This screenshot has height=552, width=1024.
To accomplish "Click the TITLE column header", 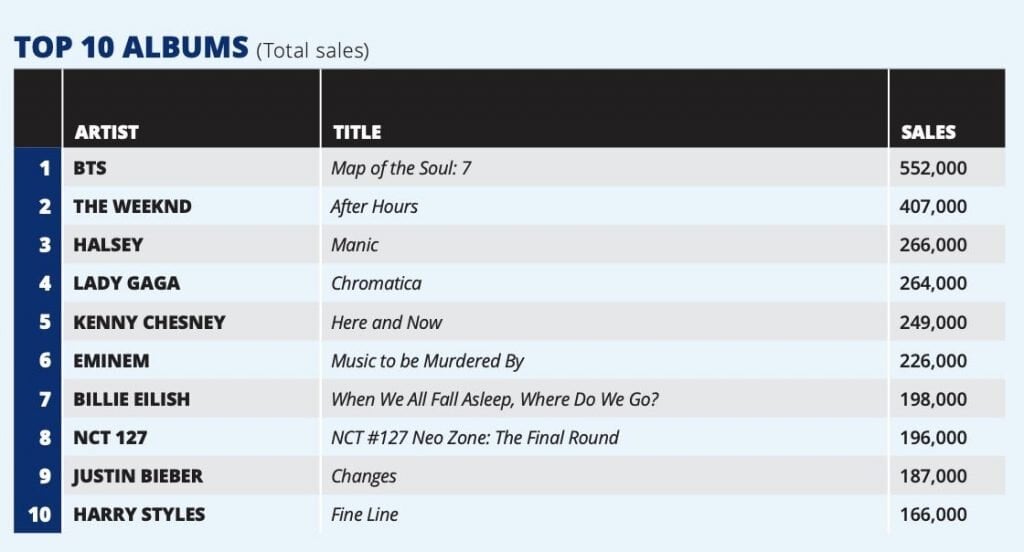I will coord(357,132).
